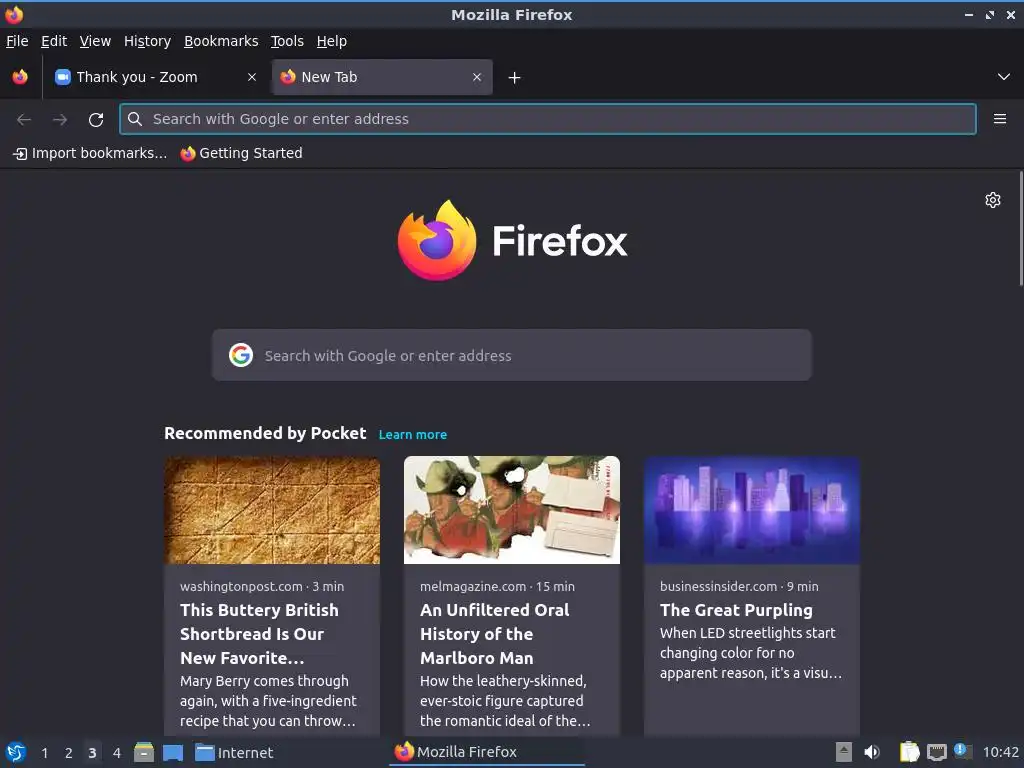Image resolution: width=1024 pixels, height=768 pixels.
Task: Switch to workspace 1
Action: [x=44, y=753]
